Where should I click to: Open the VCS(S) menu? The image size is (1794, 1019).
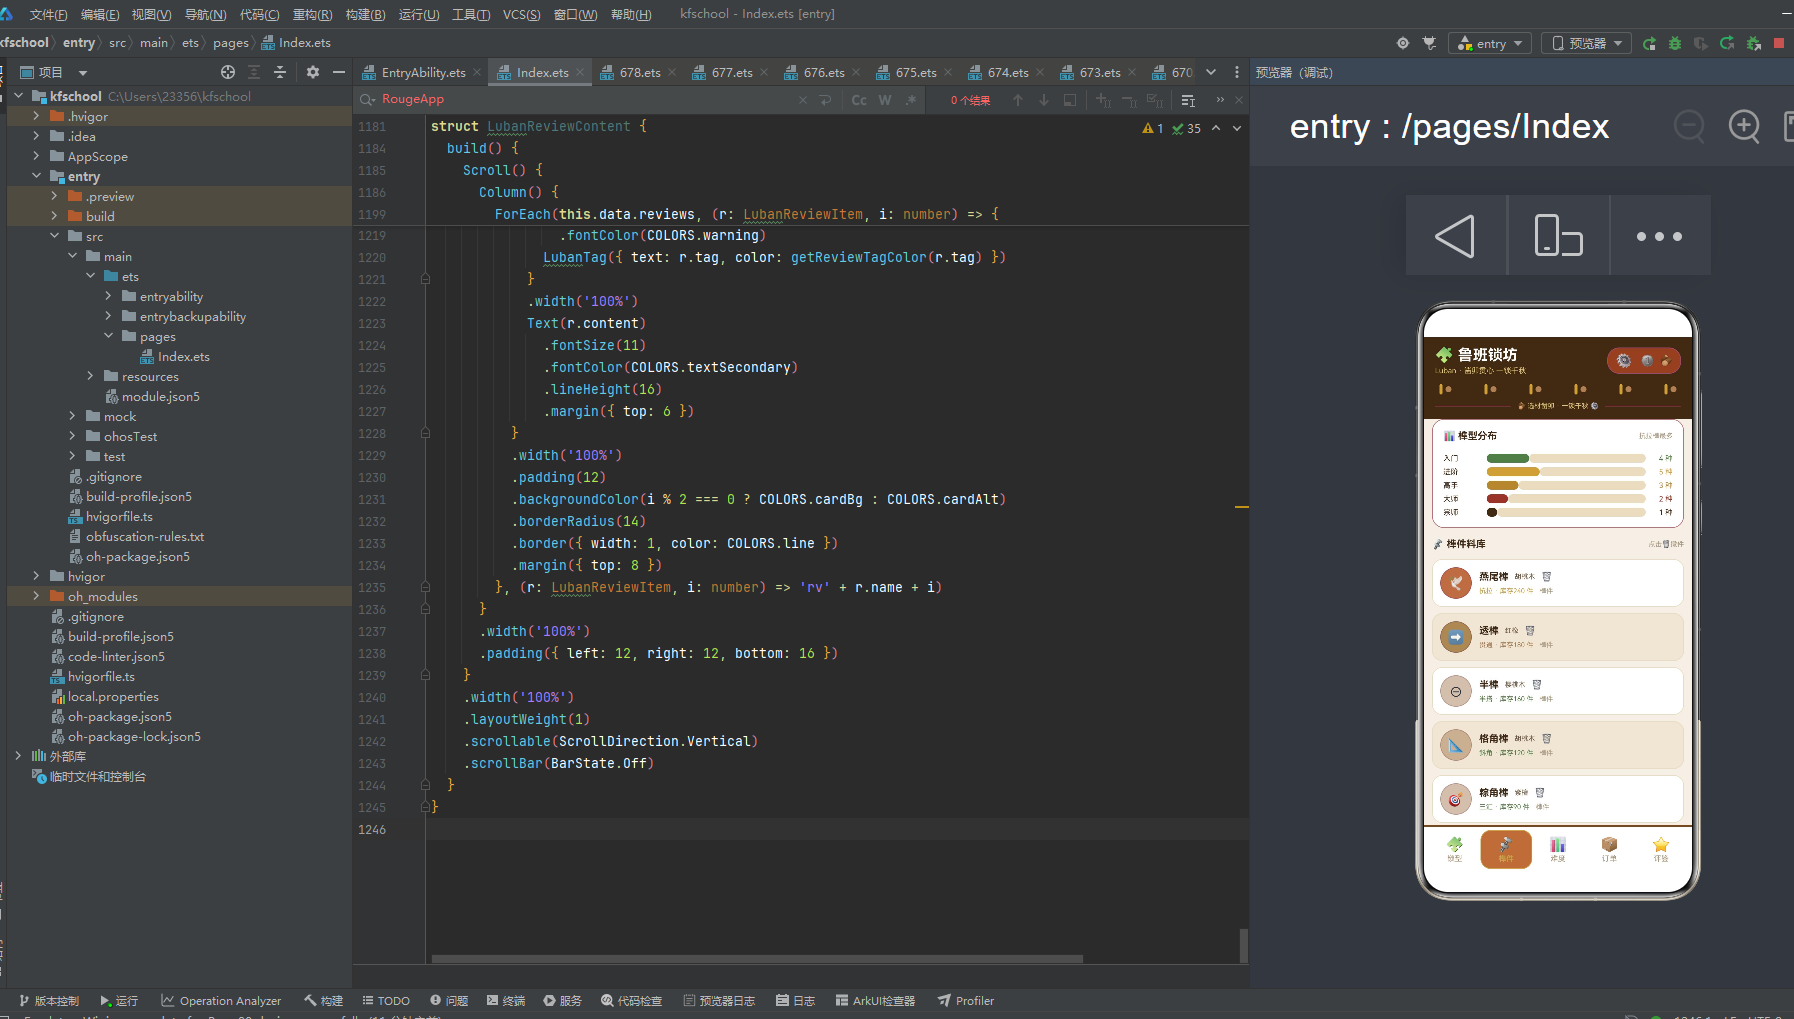tap(521, 14)
